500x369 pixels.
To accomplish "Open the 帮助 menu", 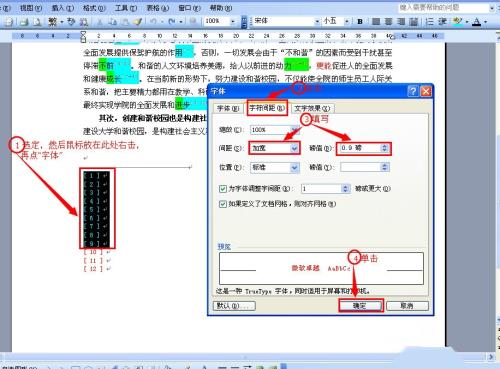I will pos(221,8).
